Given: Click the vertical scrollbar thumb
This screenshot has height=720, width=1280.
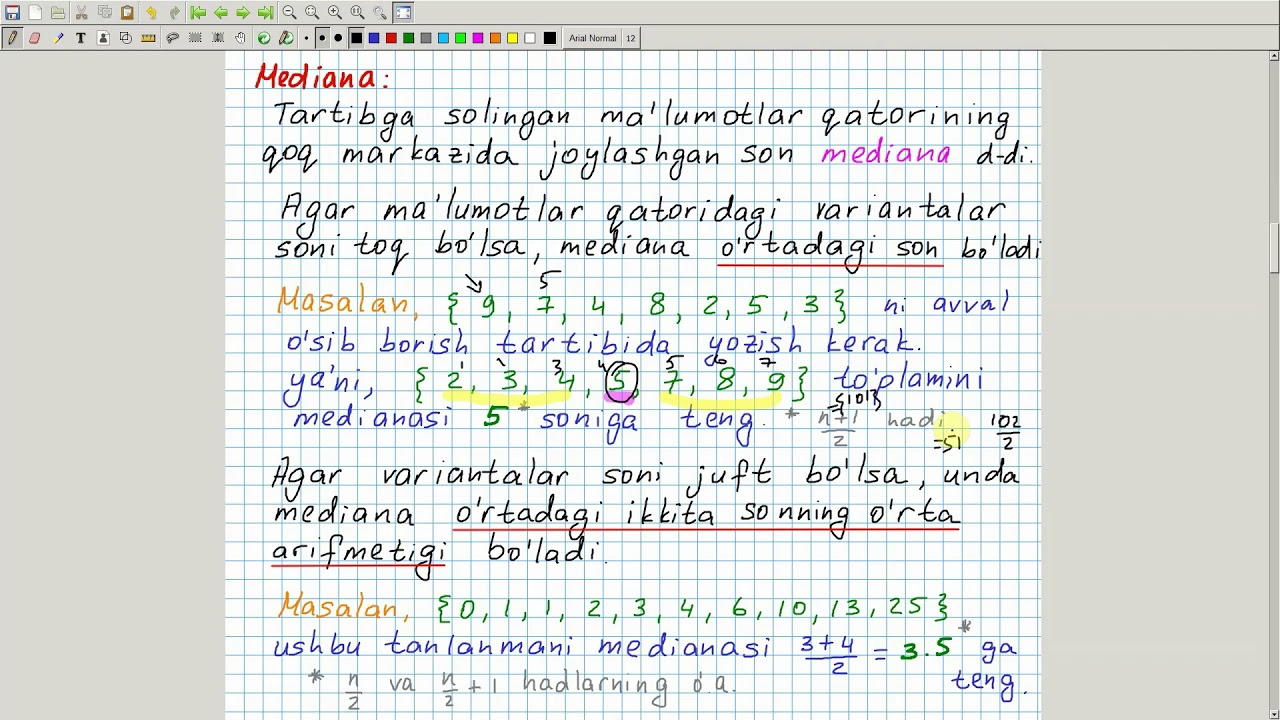Looking at the screenshot, I should click(1274, 248).
